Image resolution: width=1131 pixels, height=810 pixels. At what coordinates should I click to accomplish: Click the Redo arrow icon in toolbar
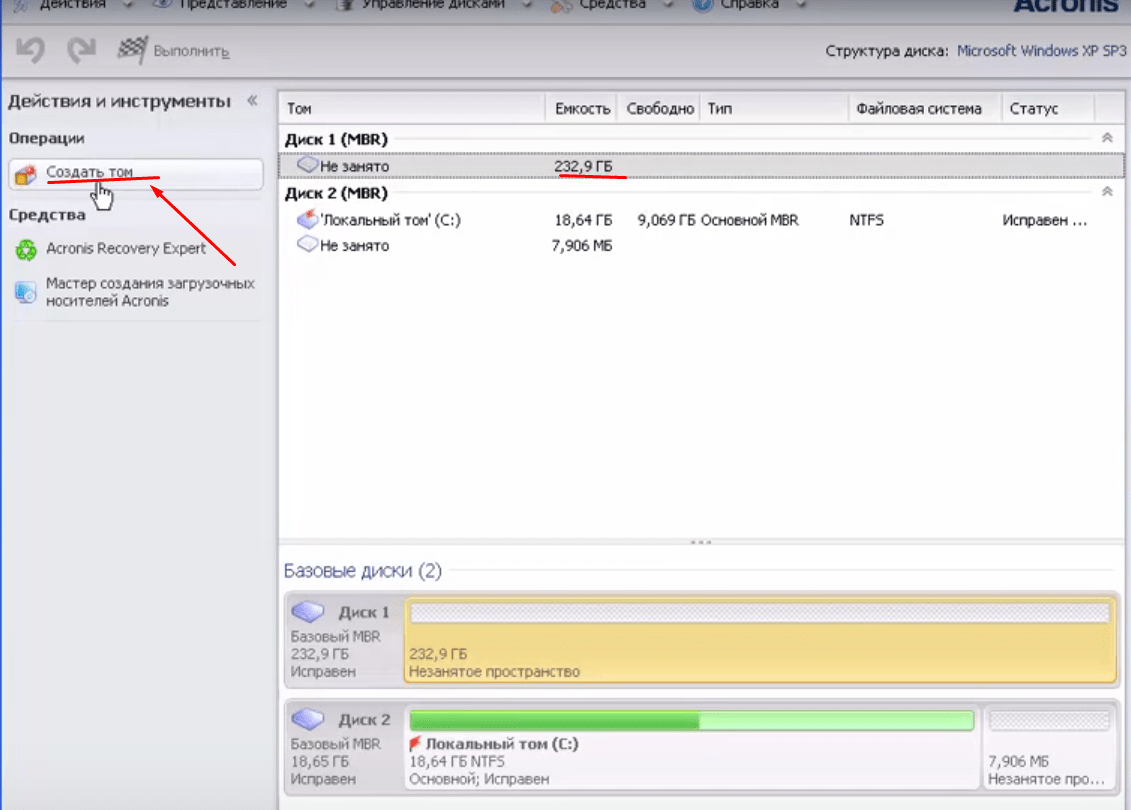coord(80,51)
